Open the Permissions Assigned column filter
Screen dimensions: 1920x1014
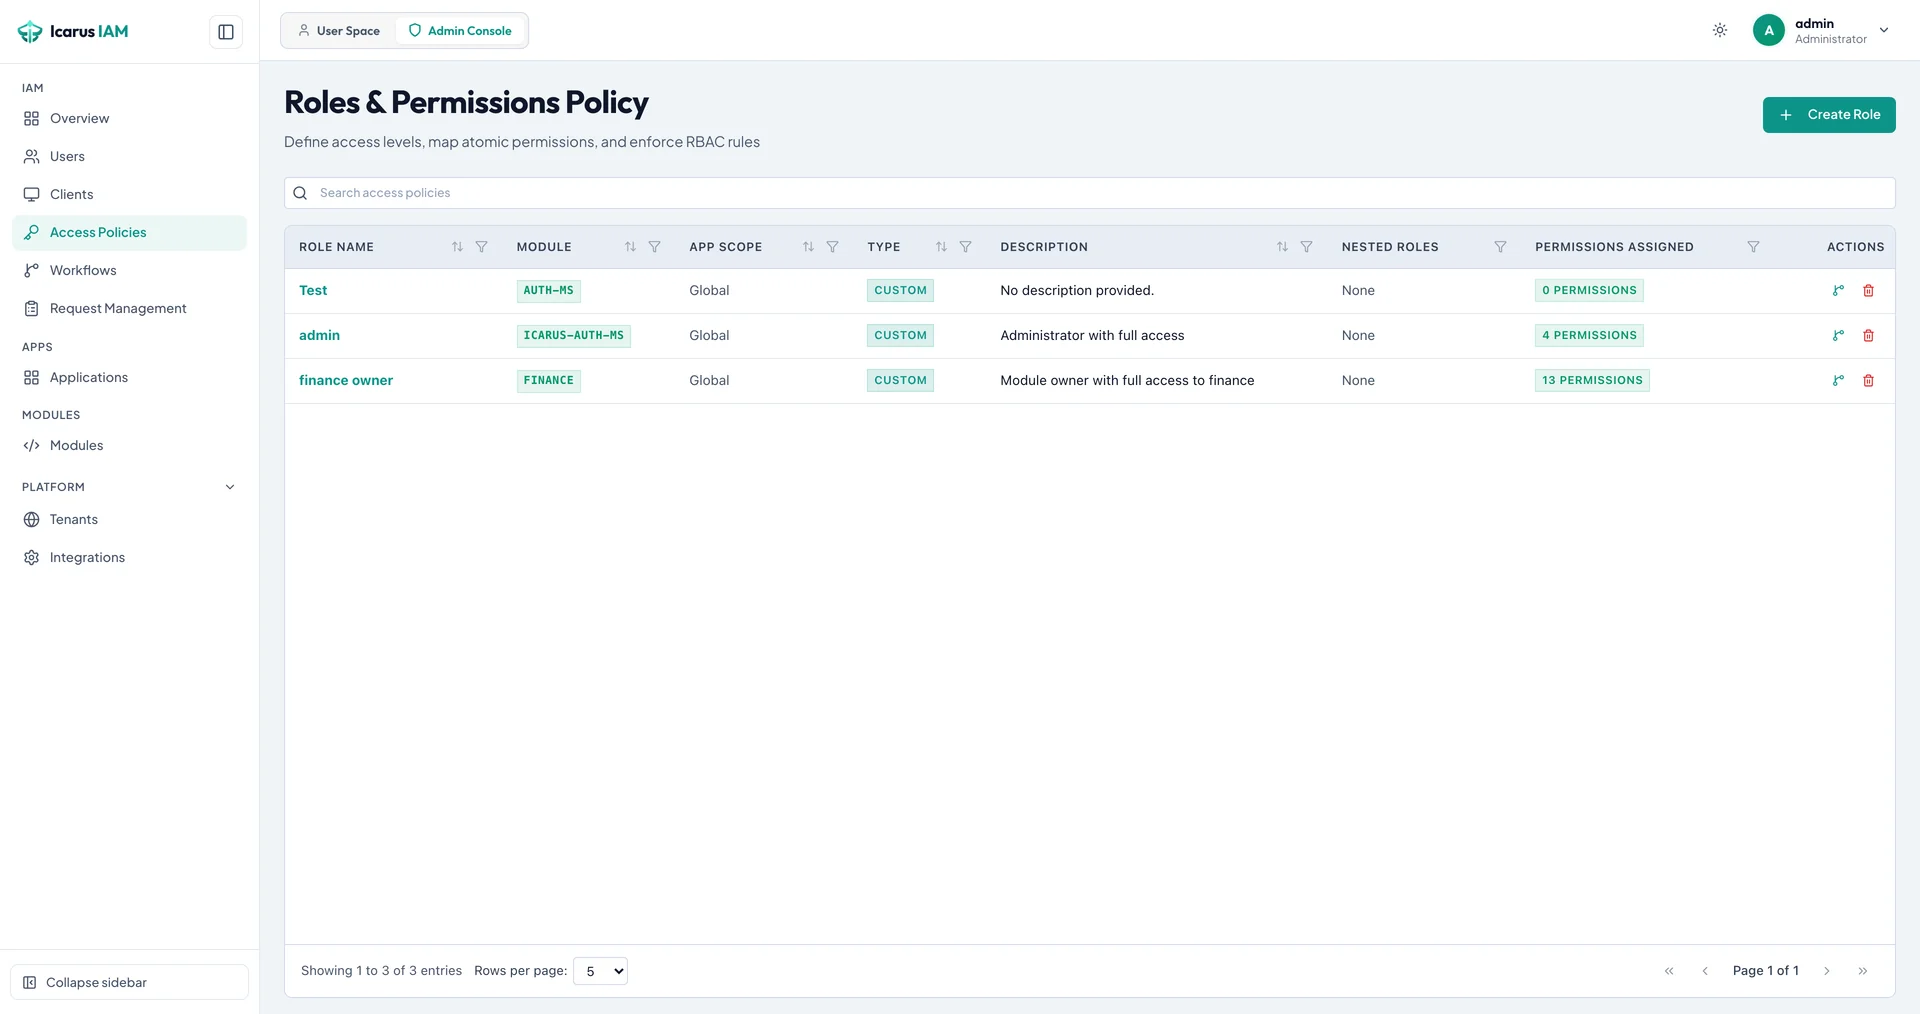pyautogui.click(x=1753, y=247)
